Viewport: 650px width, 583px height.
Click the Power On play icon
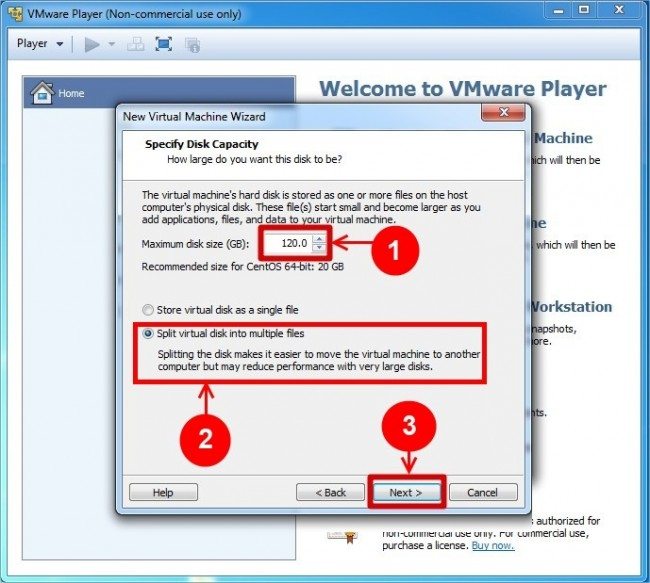point(92,44)
